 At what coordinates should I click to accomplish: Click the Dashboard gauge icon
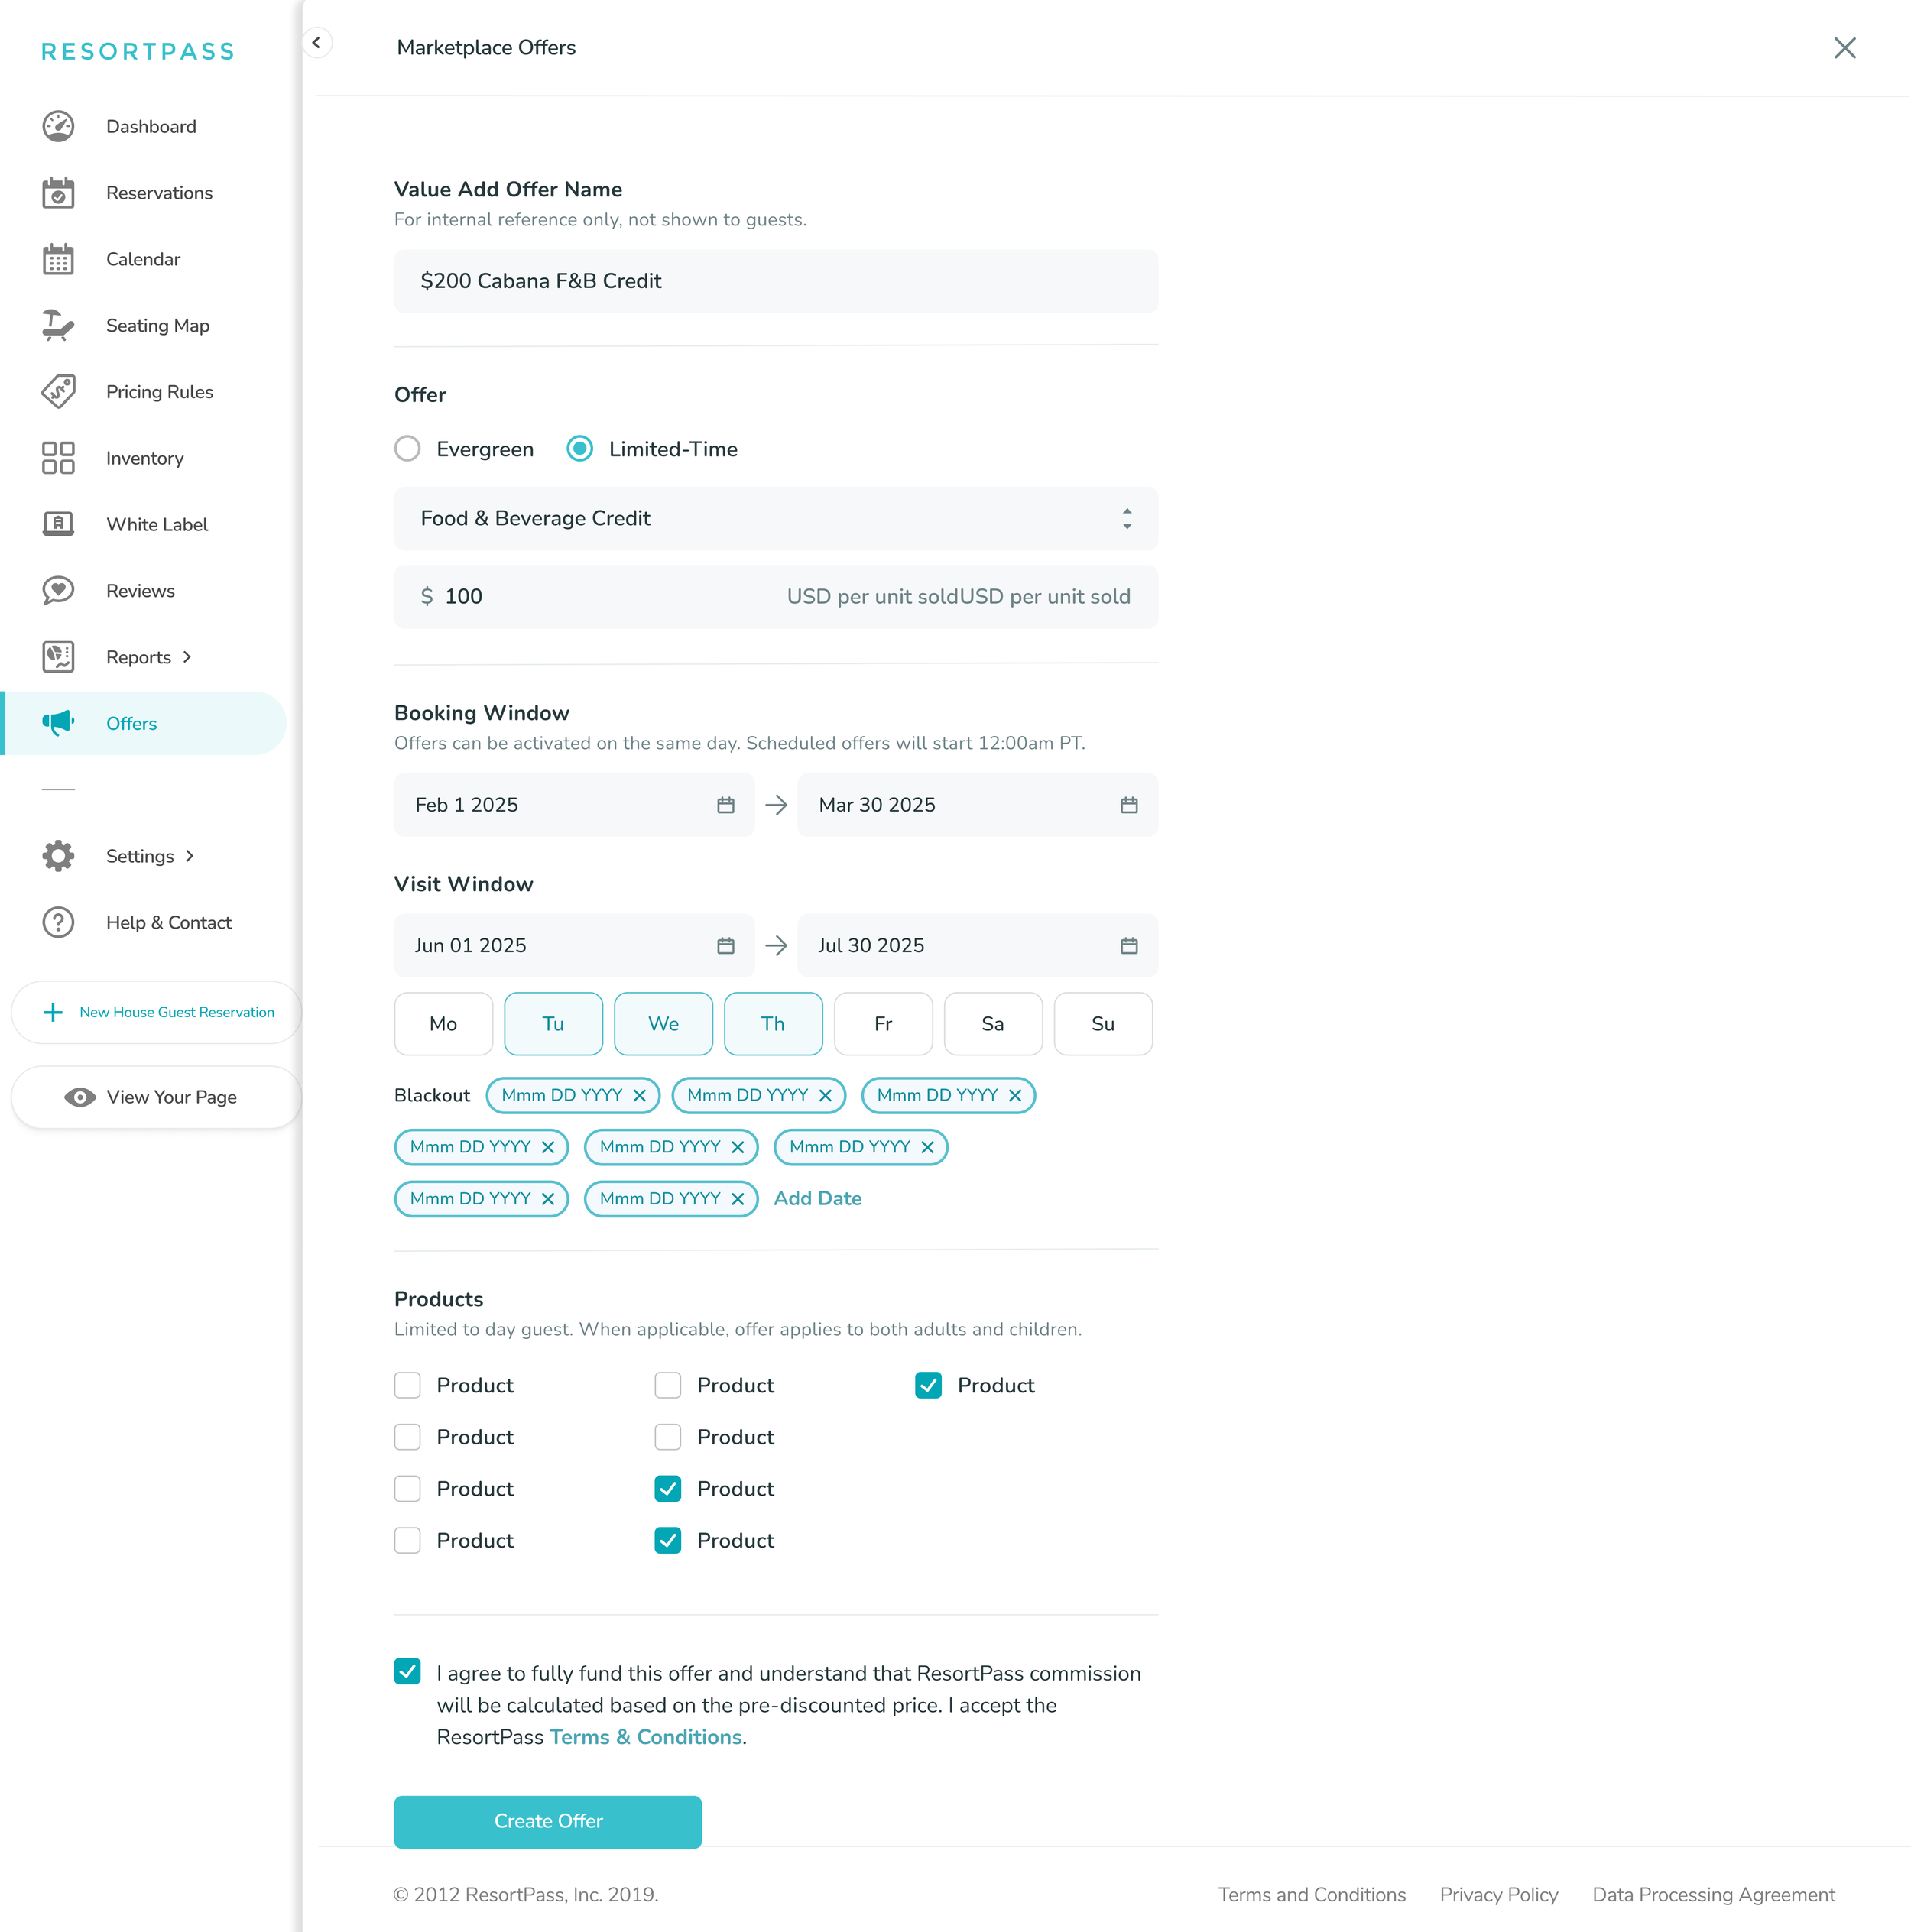pos(58,126)
